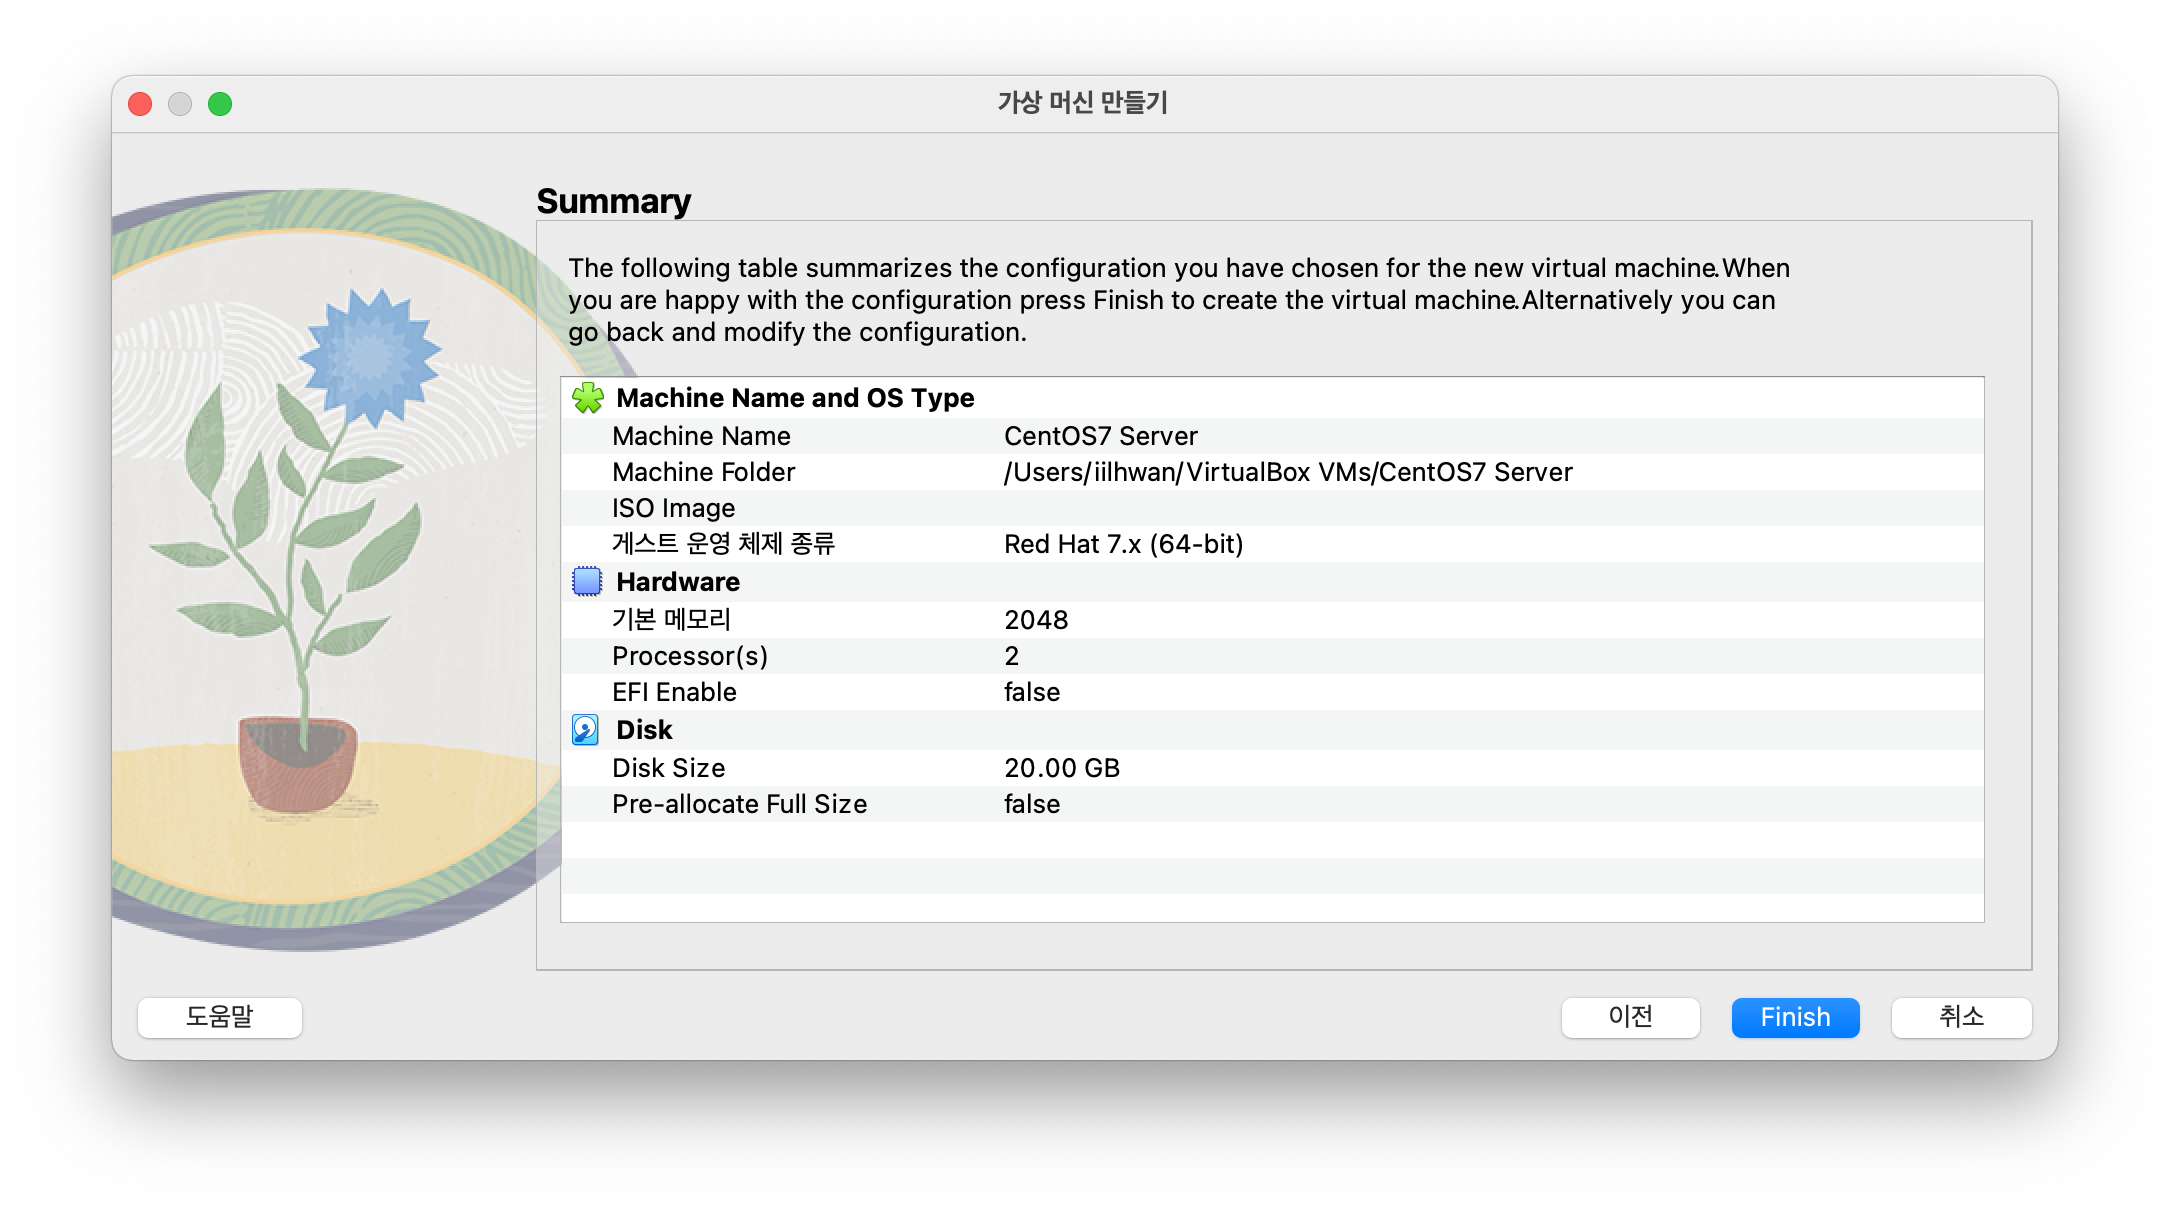Click the Finish button

click(1795, 1017)
